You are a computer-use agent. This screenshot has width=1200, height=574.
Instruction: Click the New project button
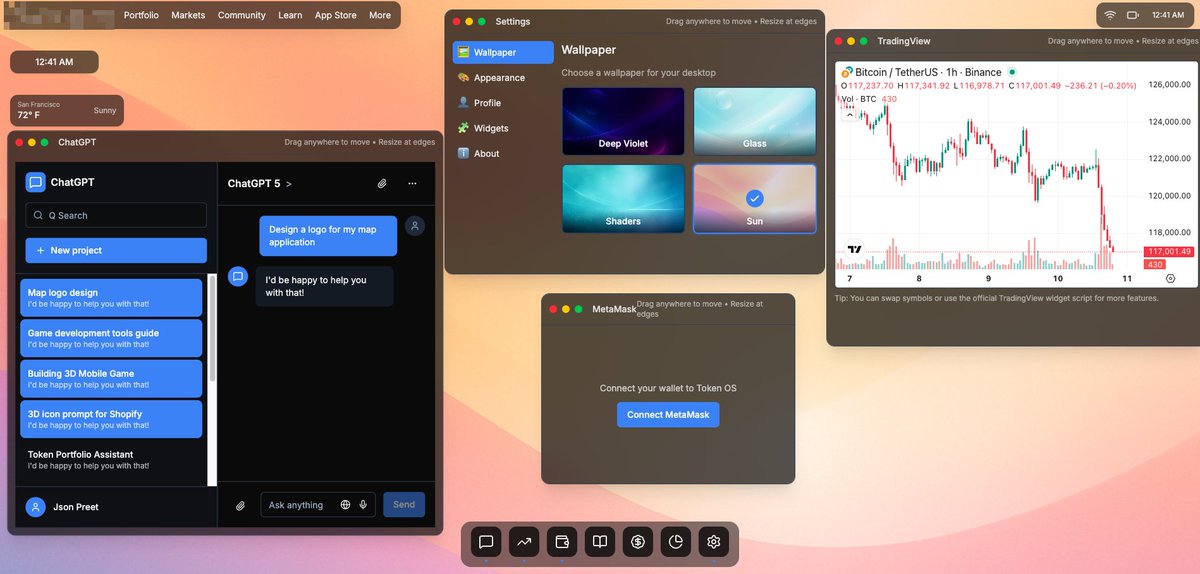pos(116,250)
